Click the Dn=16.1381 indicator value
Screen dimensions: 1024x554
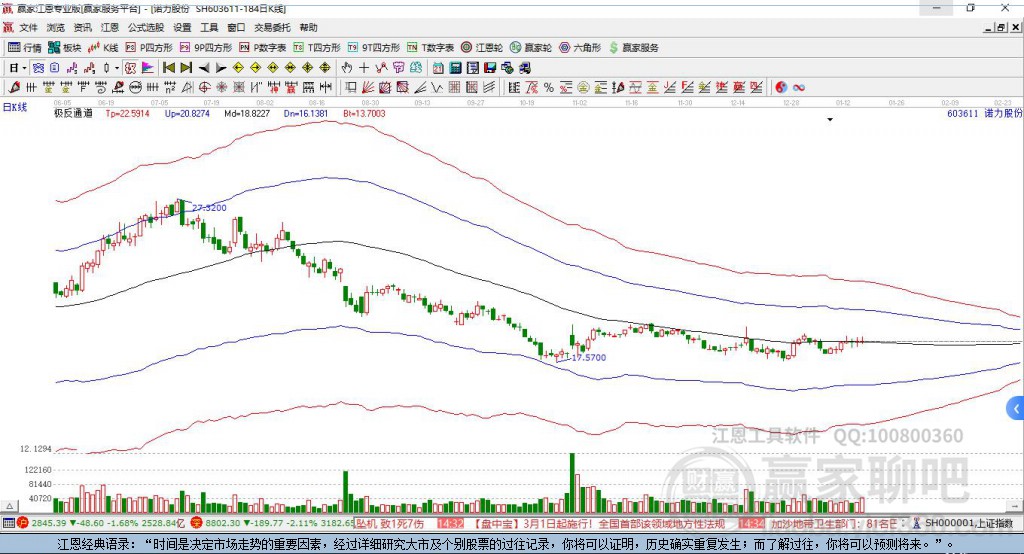[x=306, y=113]
